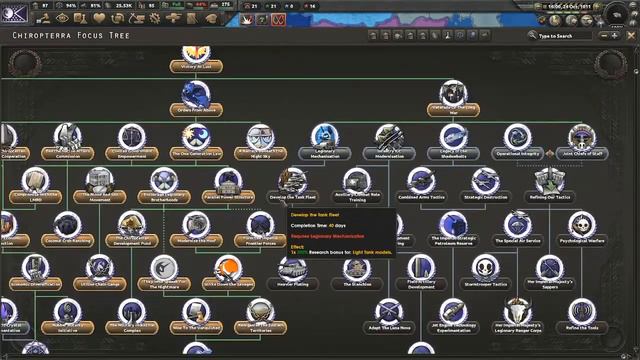This screenshot has width=640, height=360.
Task: Select the Operational Integrity focus
Action: [x=518, y=142]
